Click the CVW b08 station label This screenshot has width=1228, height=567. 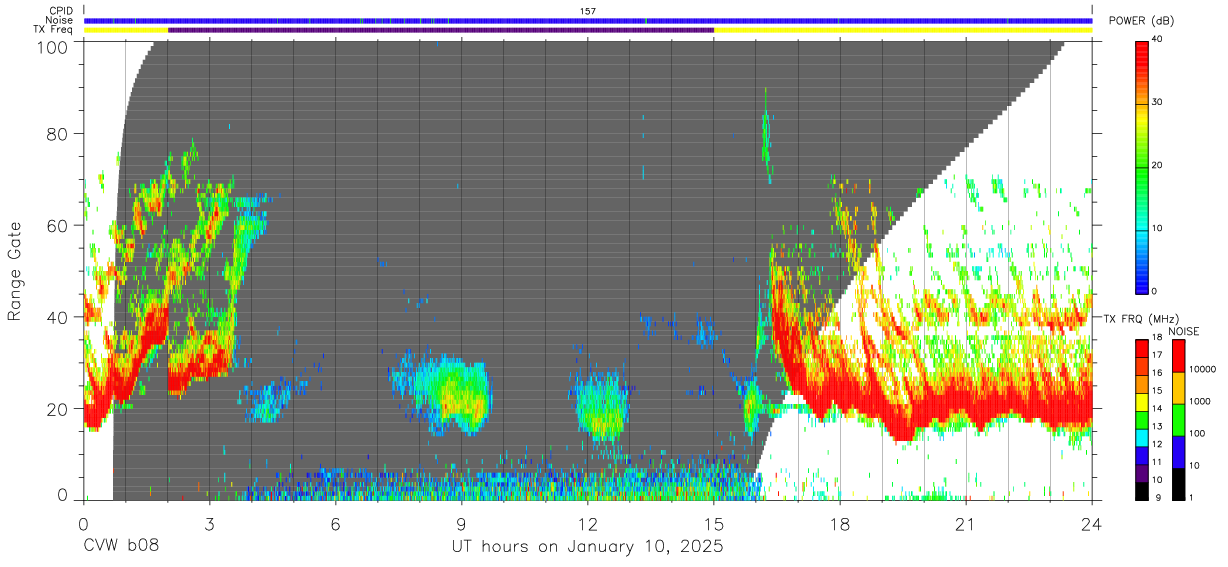(121, 546)
